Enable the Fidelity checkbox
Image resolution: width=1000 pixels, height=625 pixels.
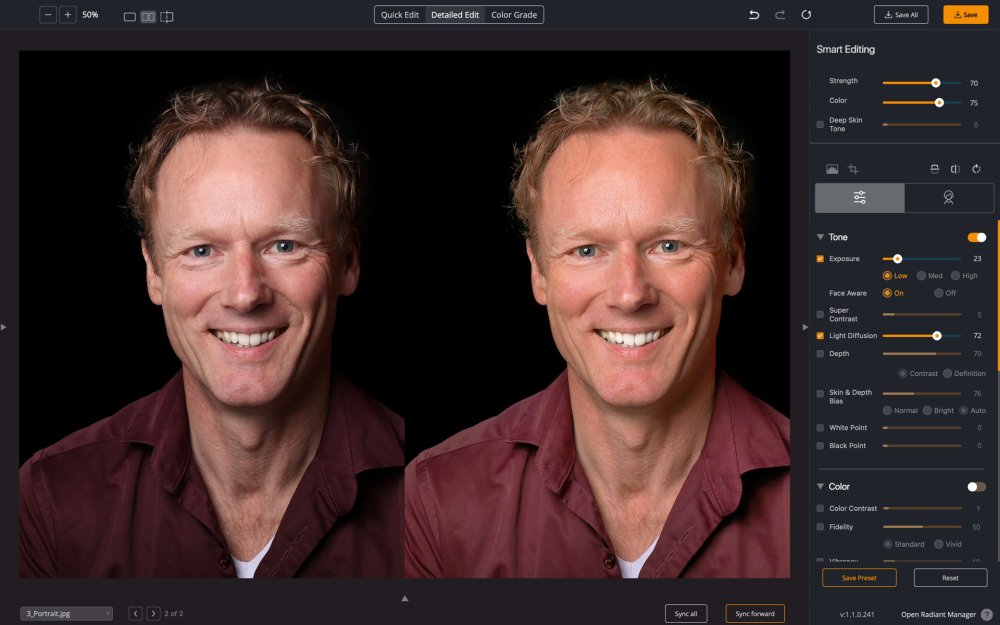[820, 527]
